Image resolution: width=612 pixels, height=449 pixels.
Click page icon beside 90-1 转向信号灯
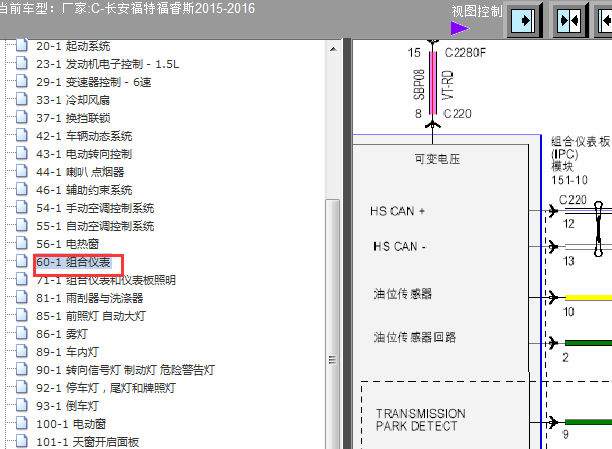coord(22,369)
